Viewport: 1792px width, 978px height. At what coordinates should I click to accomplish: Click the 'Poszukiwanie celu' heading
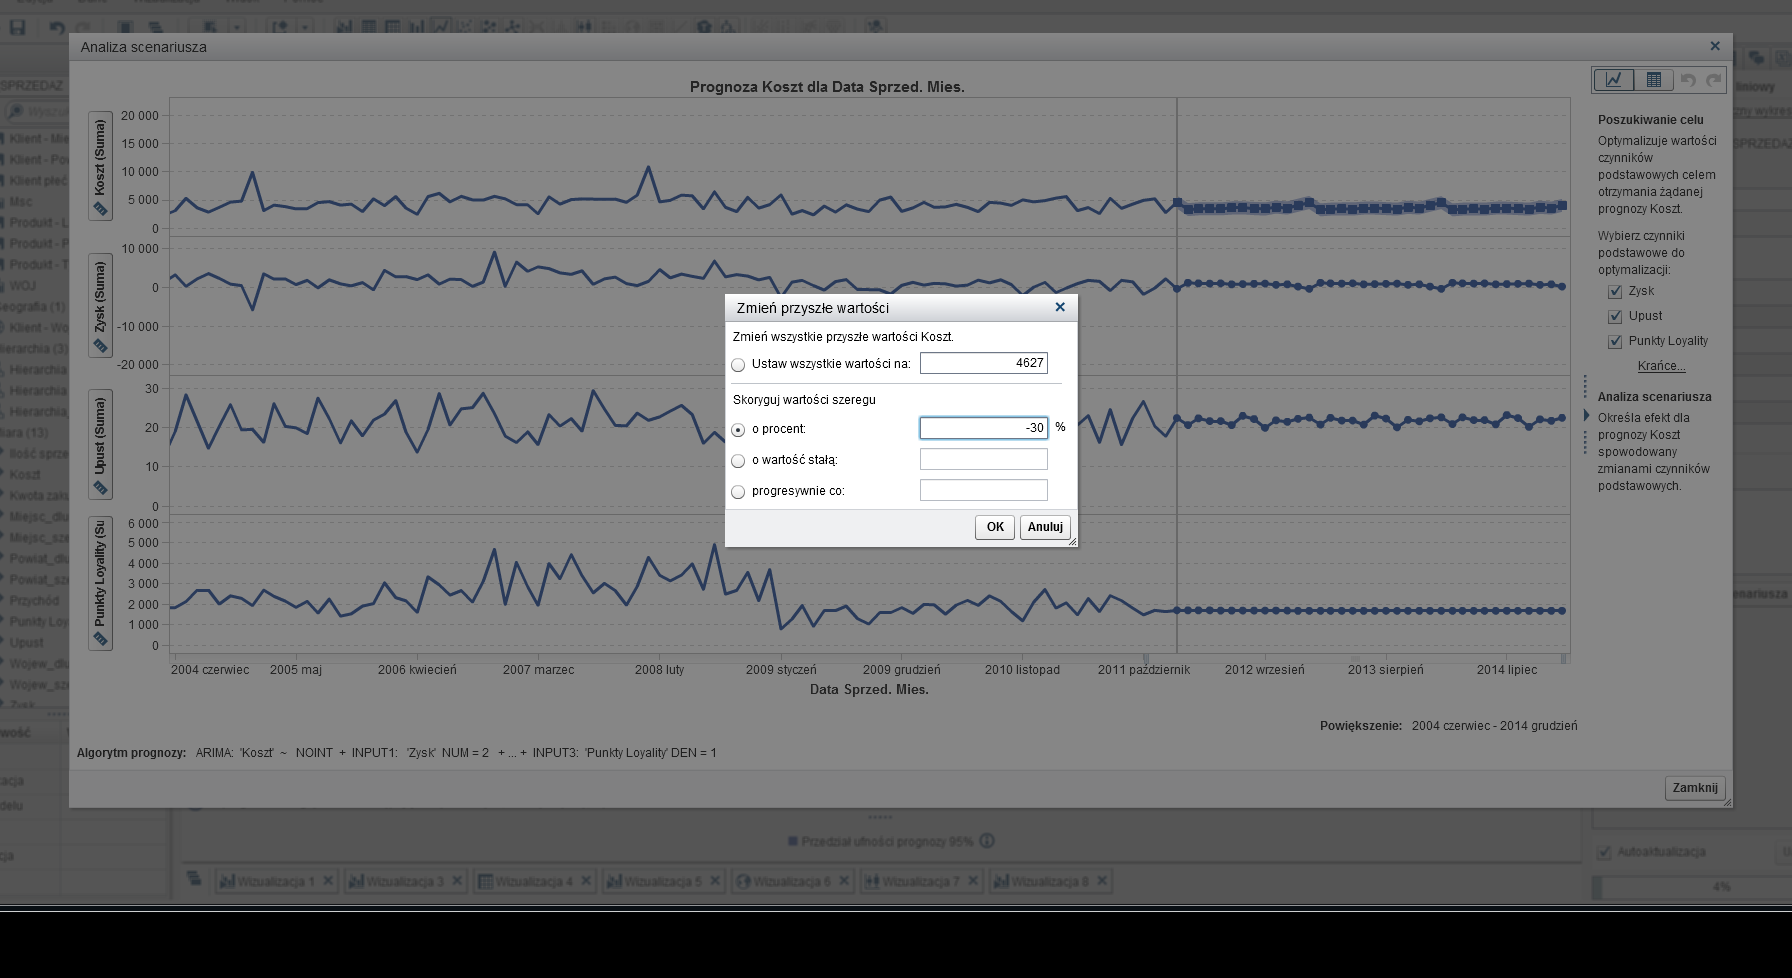[x=1651, y=120]
